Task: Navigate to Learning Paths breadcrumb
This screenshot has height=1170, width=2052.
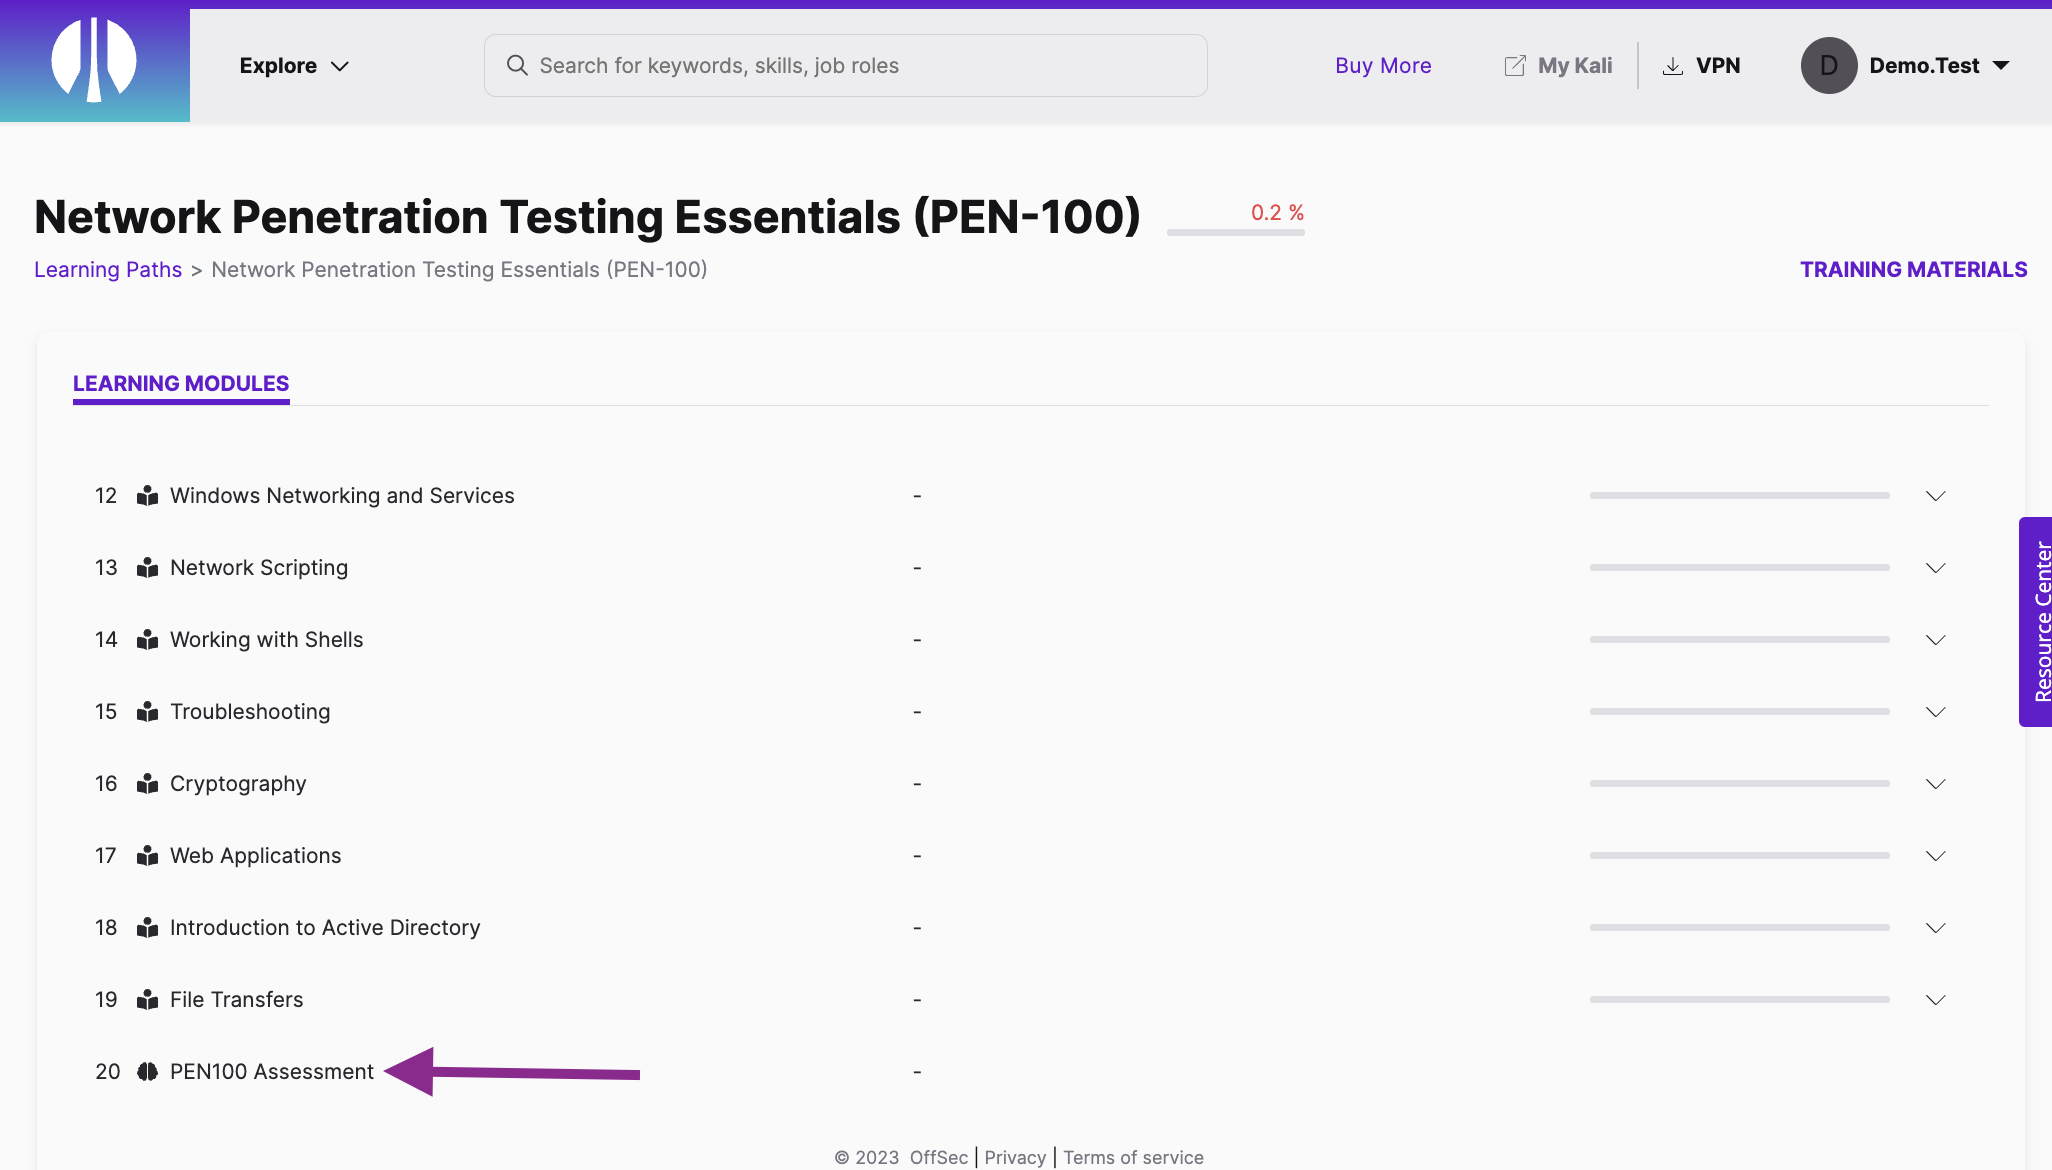Action: pyautogui.click(x=108, y=269)
